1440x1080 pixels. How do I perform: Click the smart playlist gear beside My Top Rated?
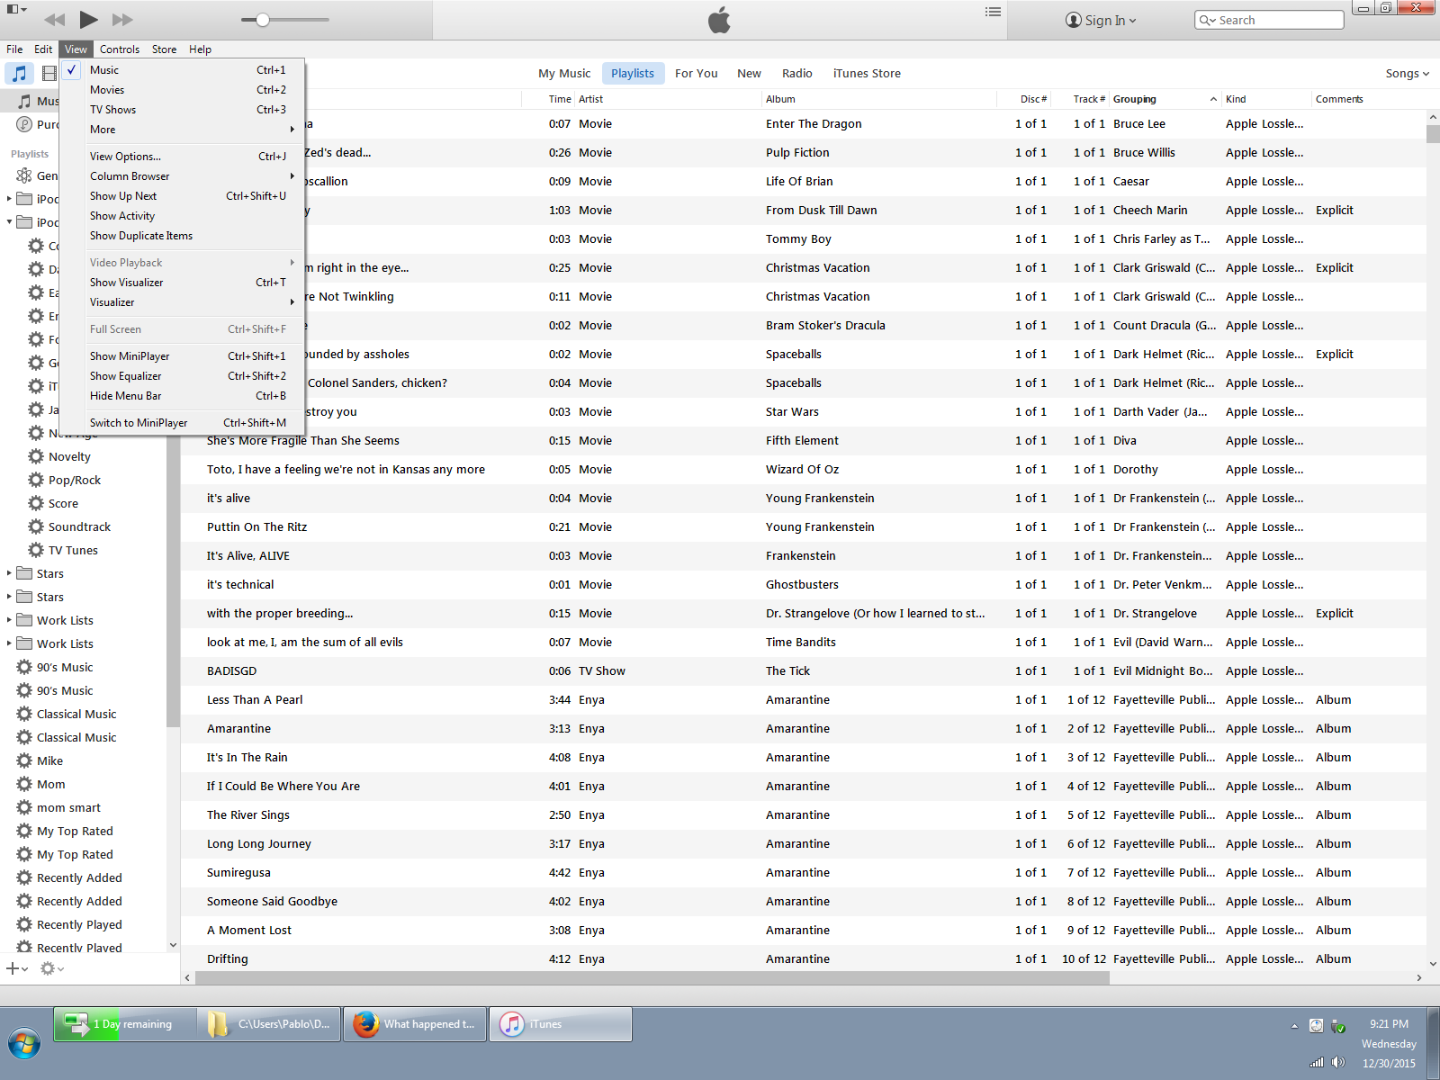tap(24, 830)
